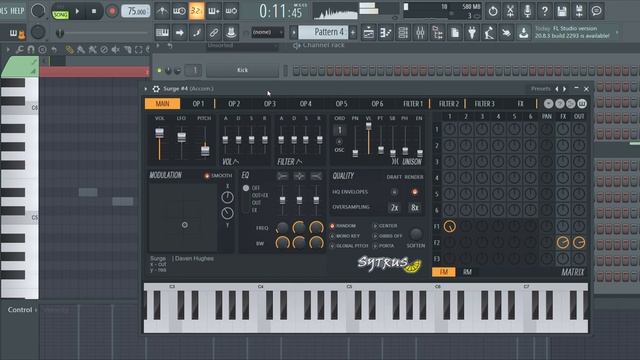Open the Channel rack view icon
The width and height of the screenshot is (640, 360).
tap(403, 32)
